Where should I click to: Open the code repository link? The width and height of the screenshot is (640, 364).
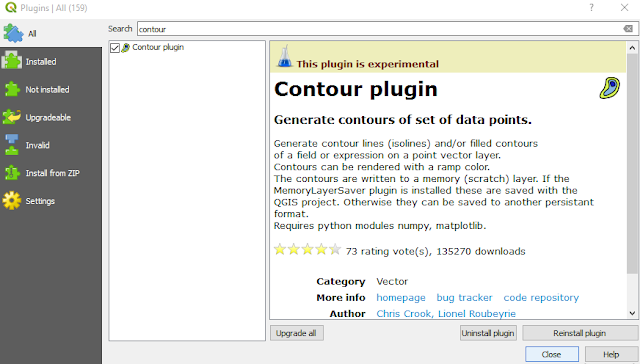(541, 298)
